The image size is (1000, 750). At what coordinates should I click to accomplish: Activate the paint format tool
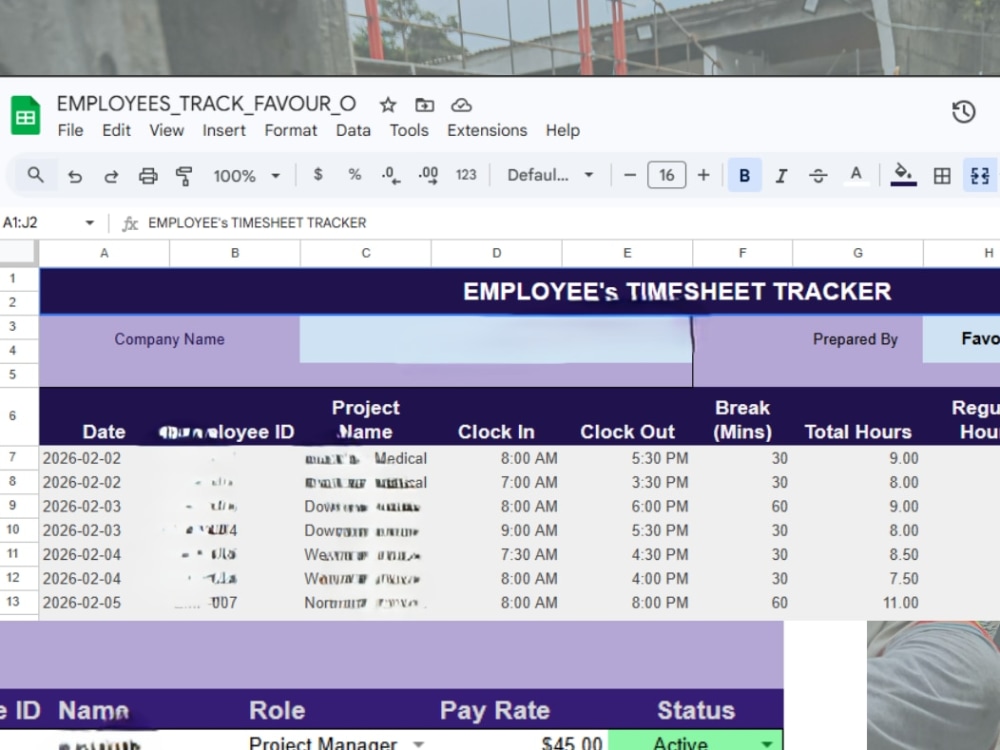coord(184,176)
